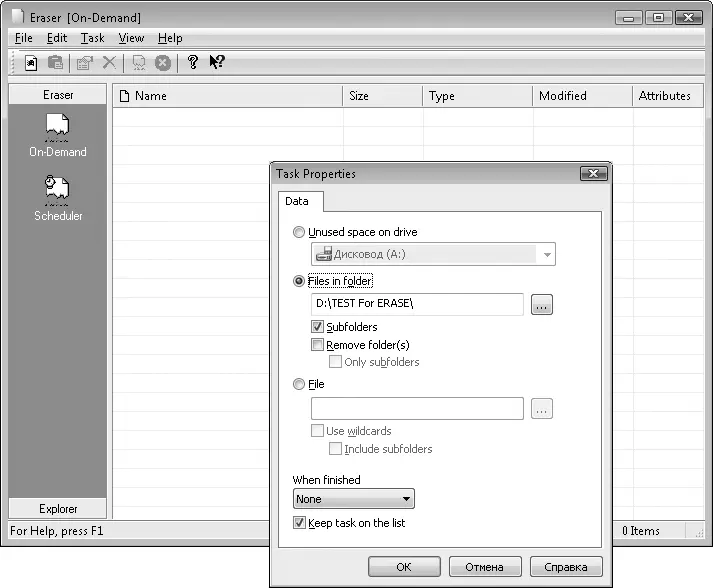Click the question mark Help toolbar icon
The height and width of the screenshot is (588, 713).
[x=193, y=62]
